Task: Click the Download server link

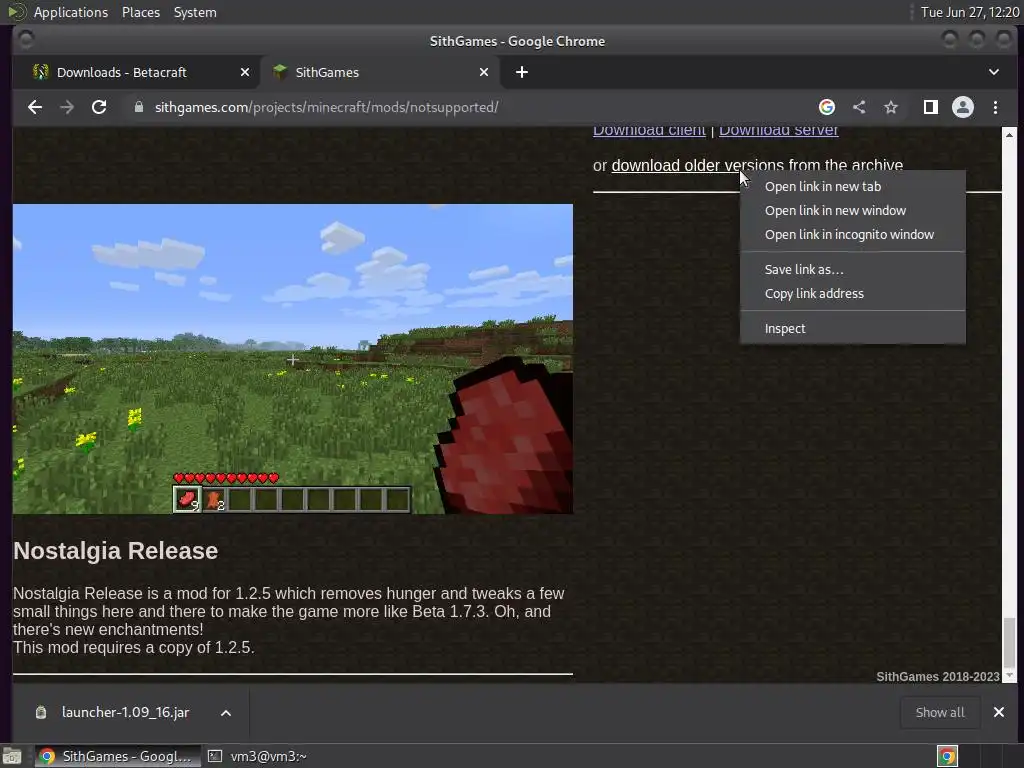Action: tap(778, 131)
